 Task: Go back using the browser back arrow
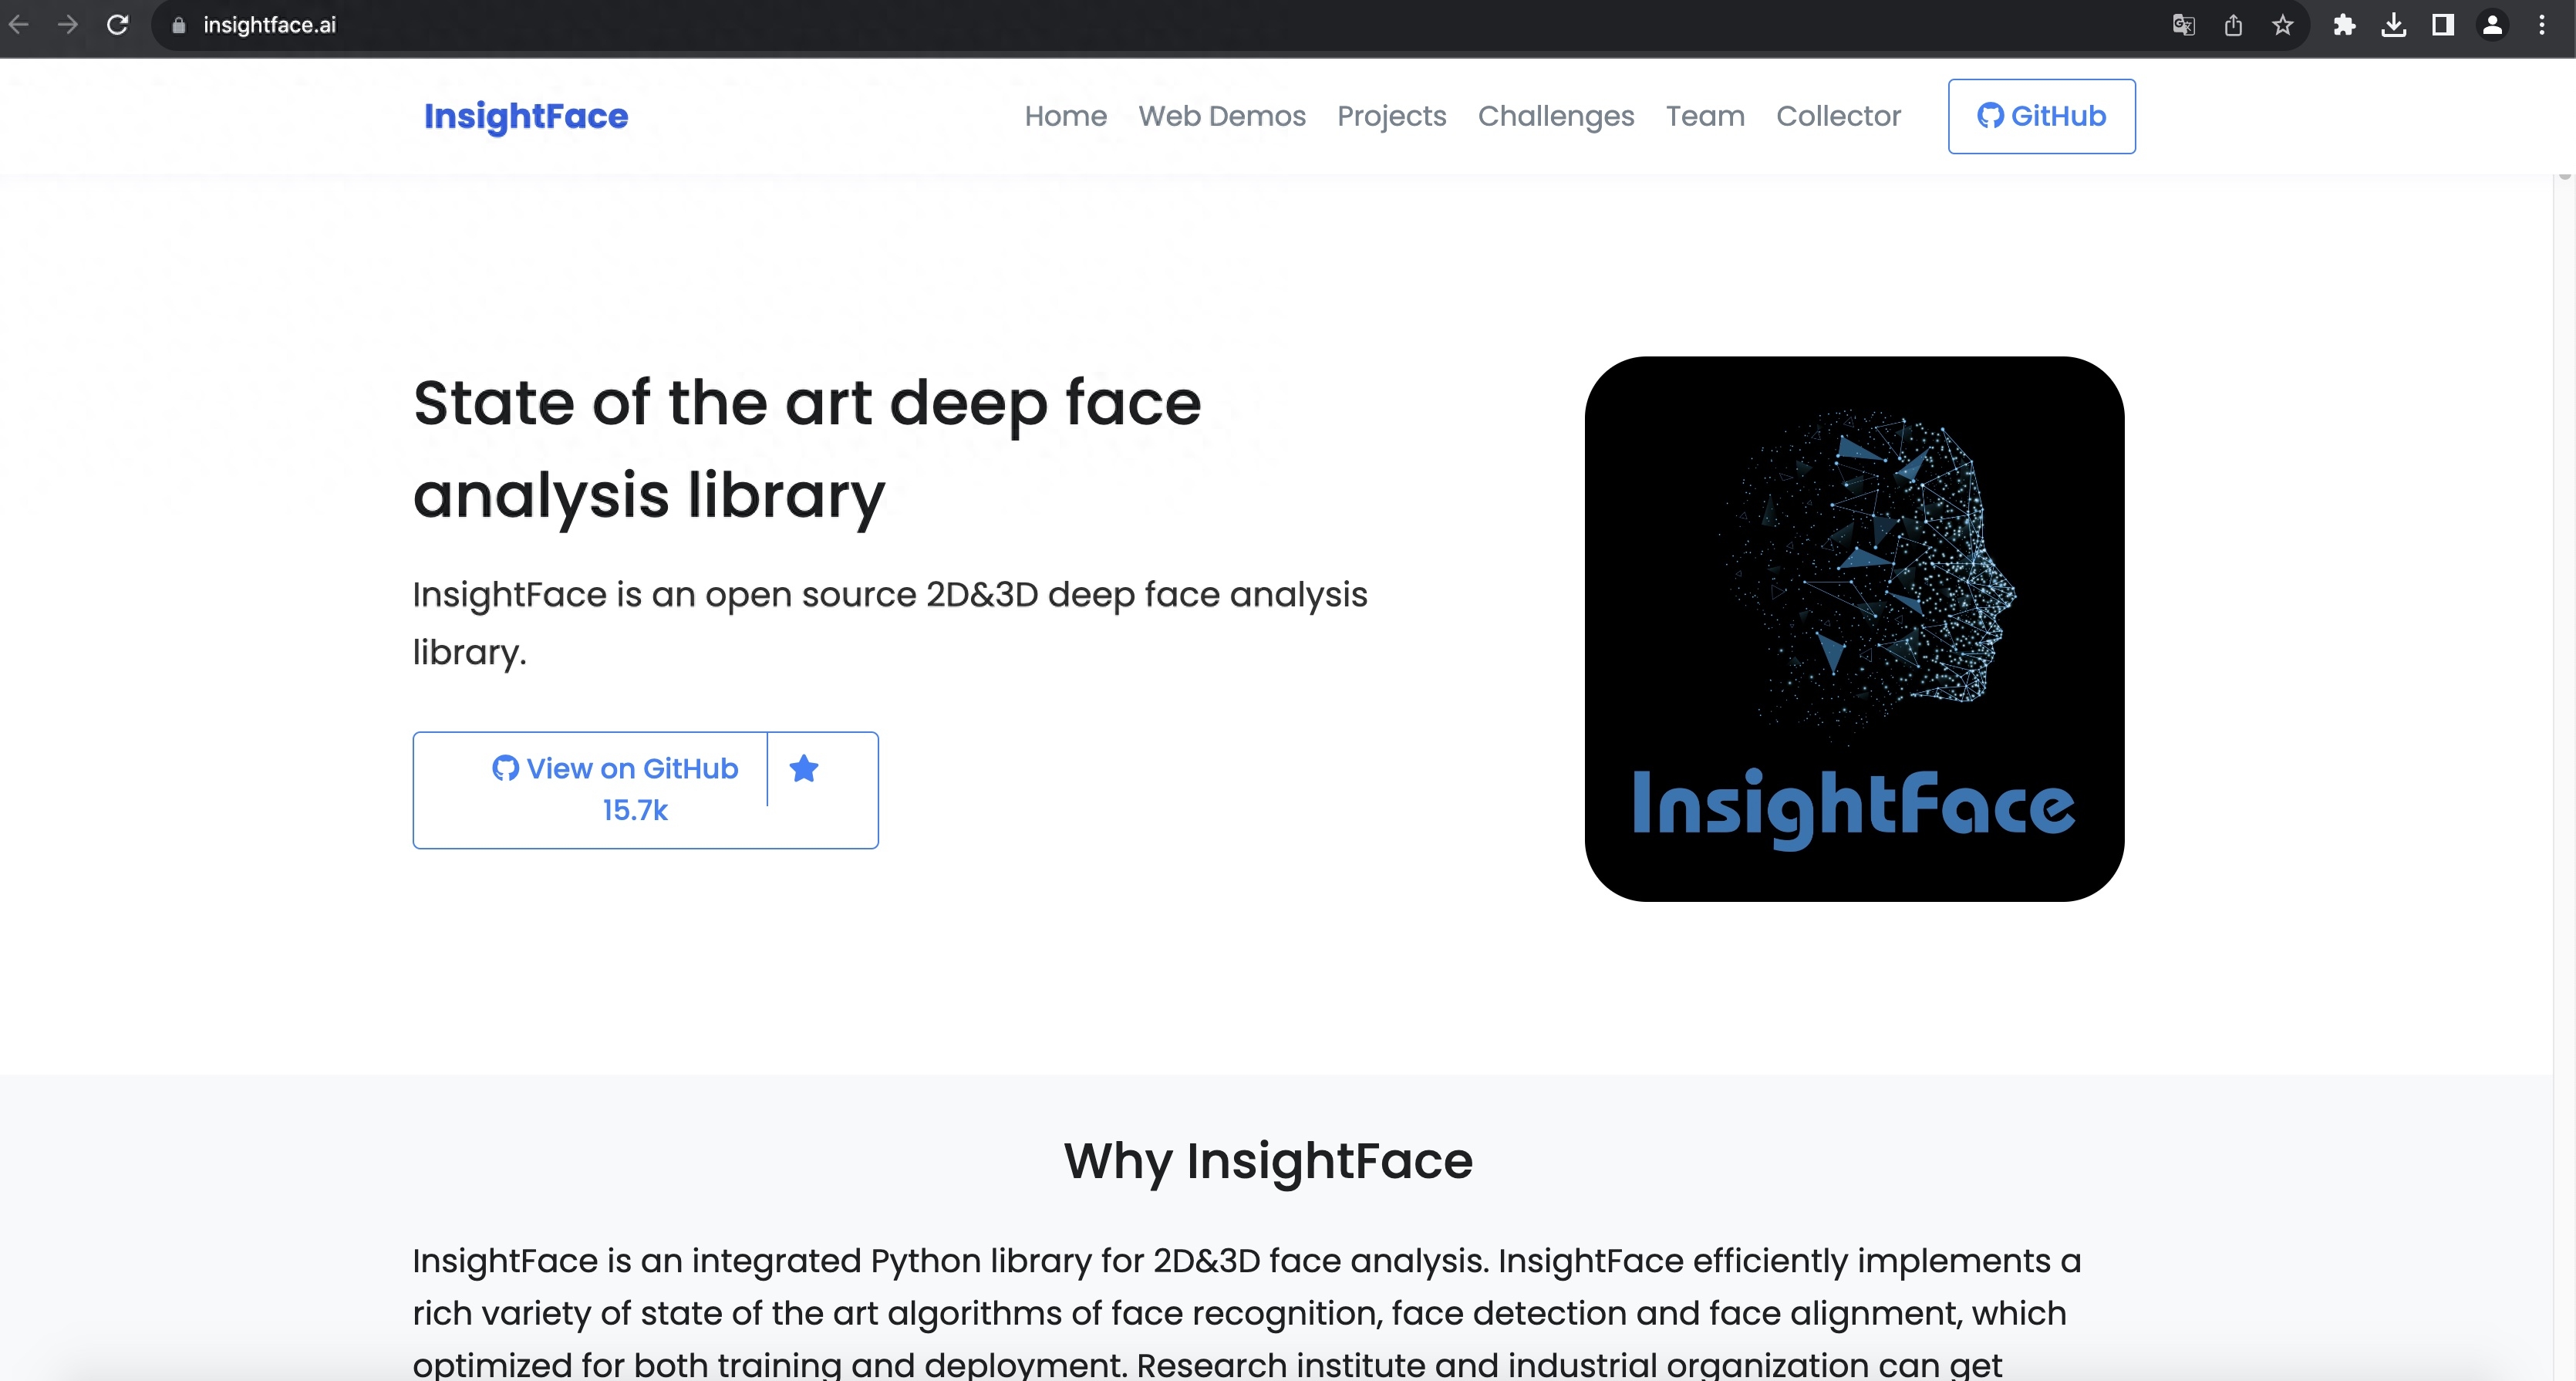(x=18, y=24)
